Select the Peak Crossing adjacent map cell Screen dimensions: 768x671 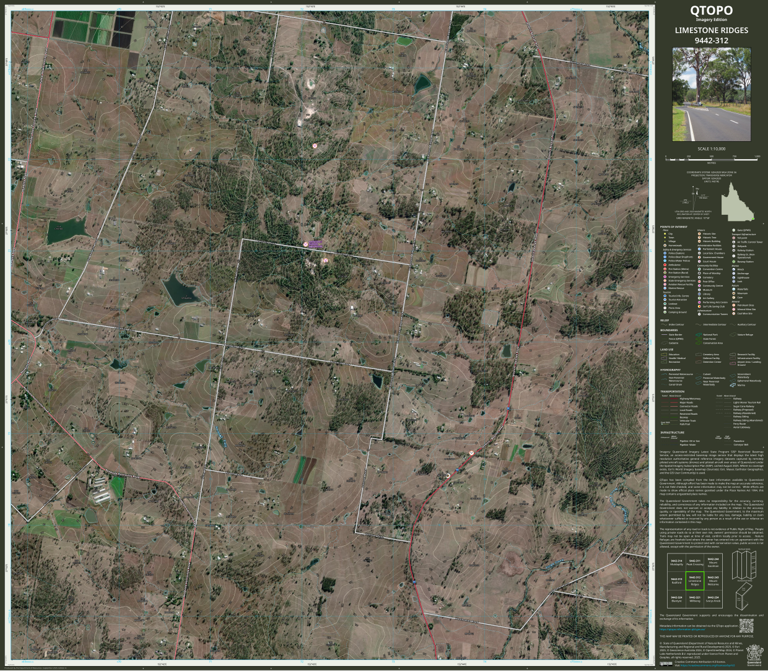click(695, 562)
